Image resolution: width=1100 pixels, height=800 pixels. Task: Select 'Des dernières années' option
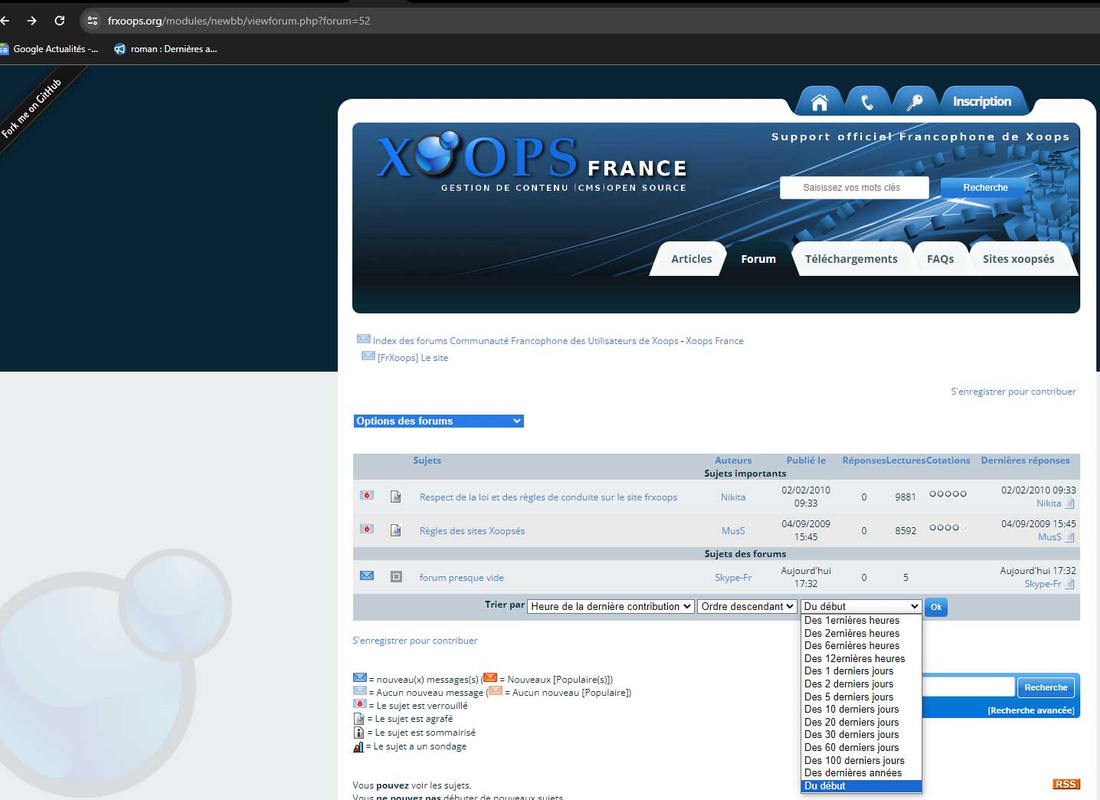click(861, 773)
